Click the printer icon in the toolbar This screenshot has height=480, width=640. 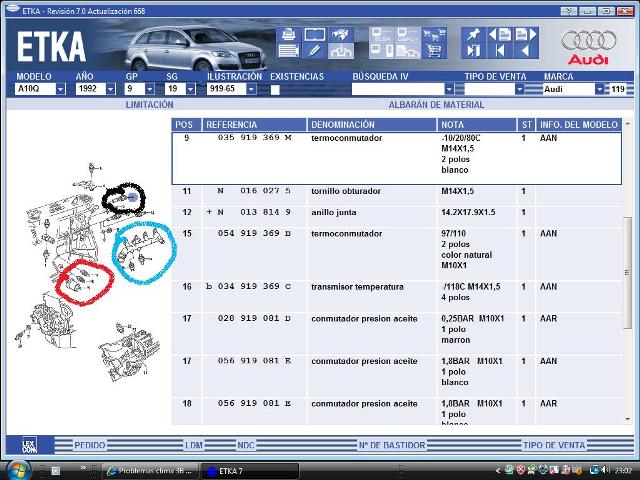289,35
